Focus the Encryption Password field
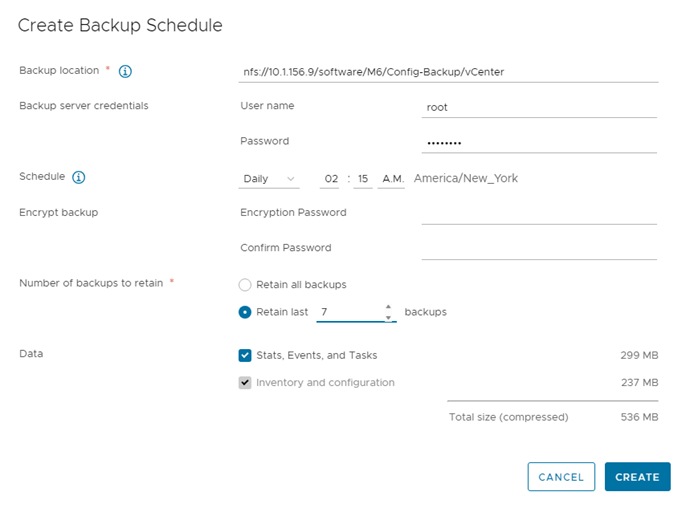 tap(539, 213)
